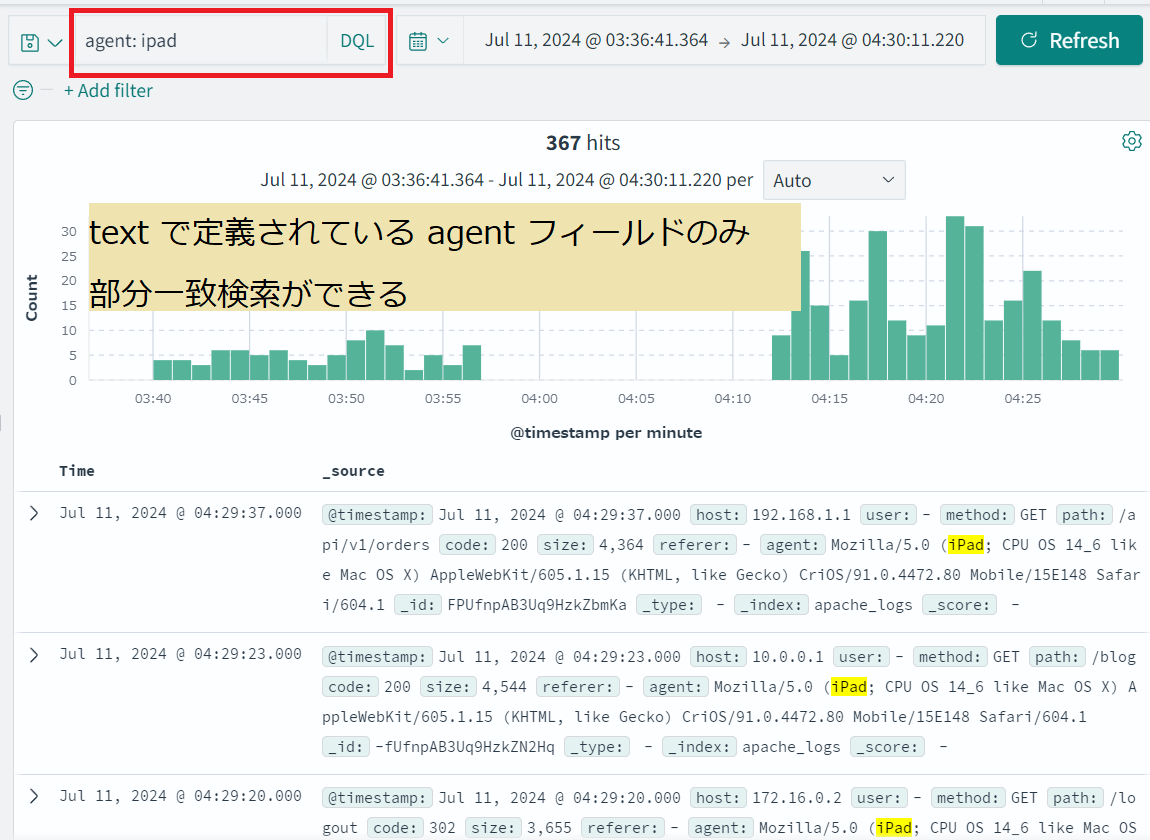1150x840 pixels.
Task: Expand the 04:29:37.000 log row
Action: [x=34, y=513]
